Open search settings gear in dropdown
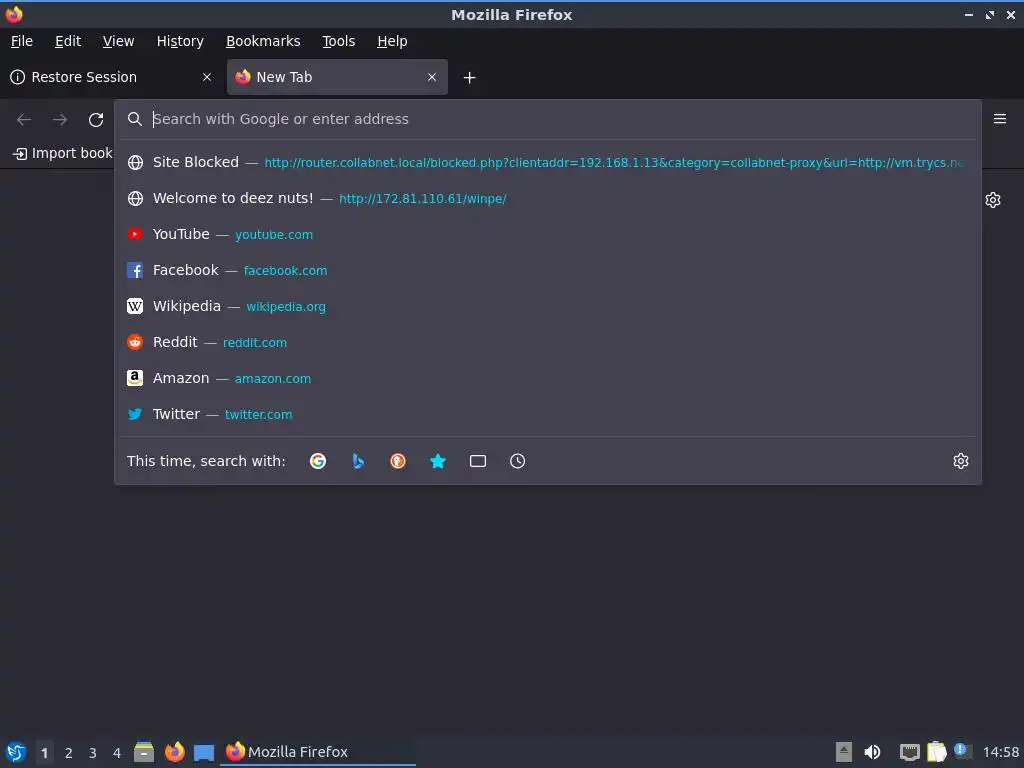The height and width of the screenshot is (768, 1024). click(961, 461)
